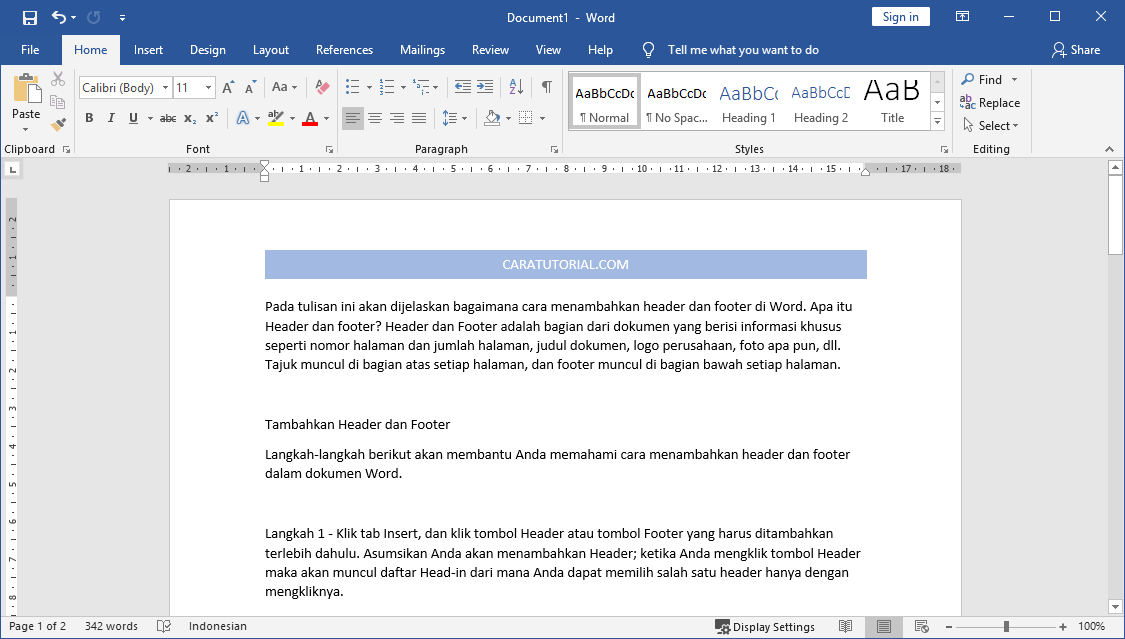Click the Replace button
Image resolution: width=1125 pixels, height=639 pixels.
click(991, 103)
